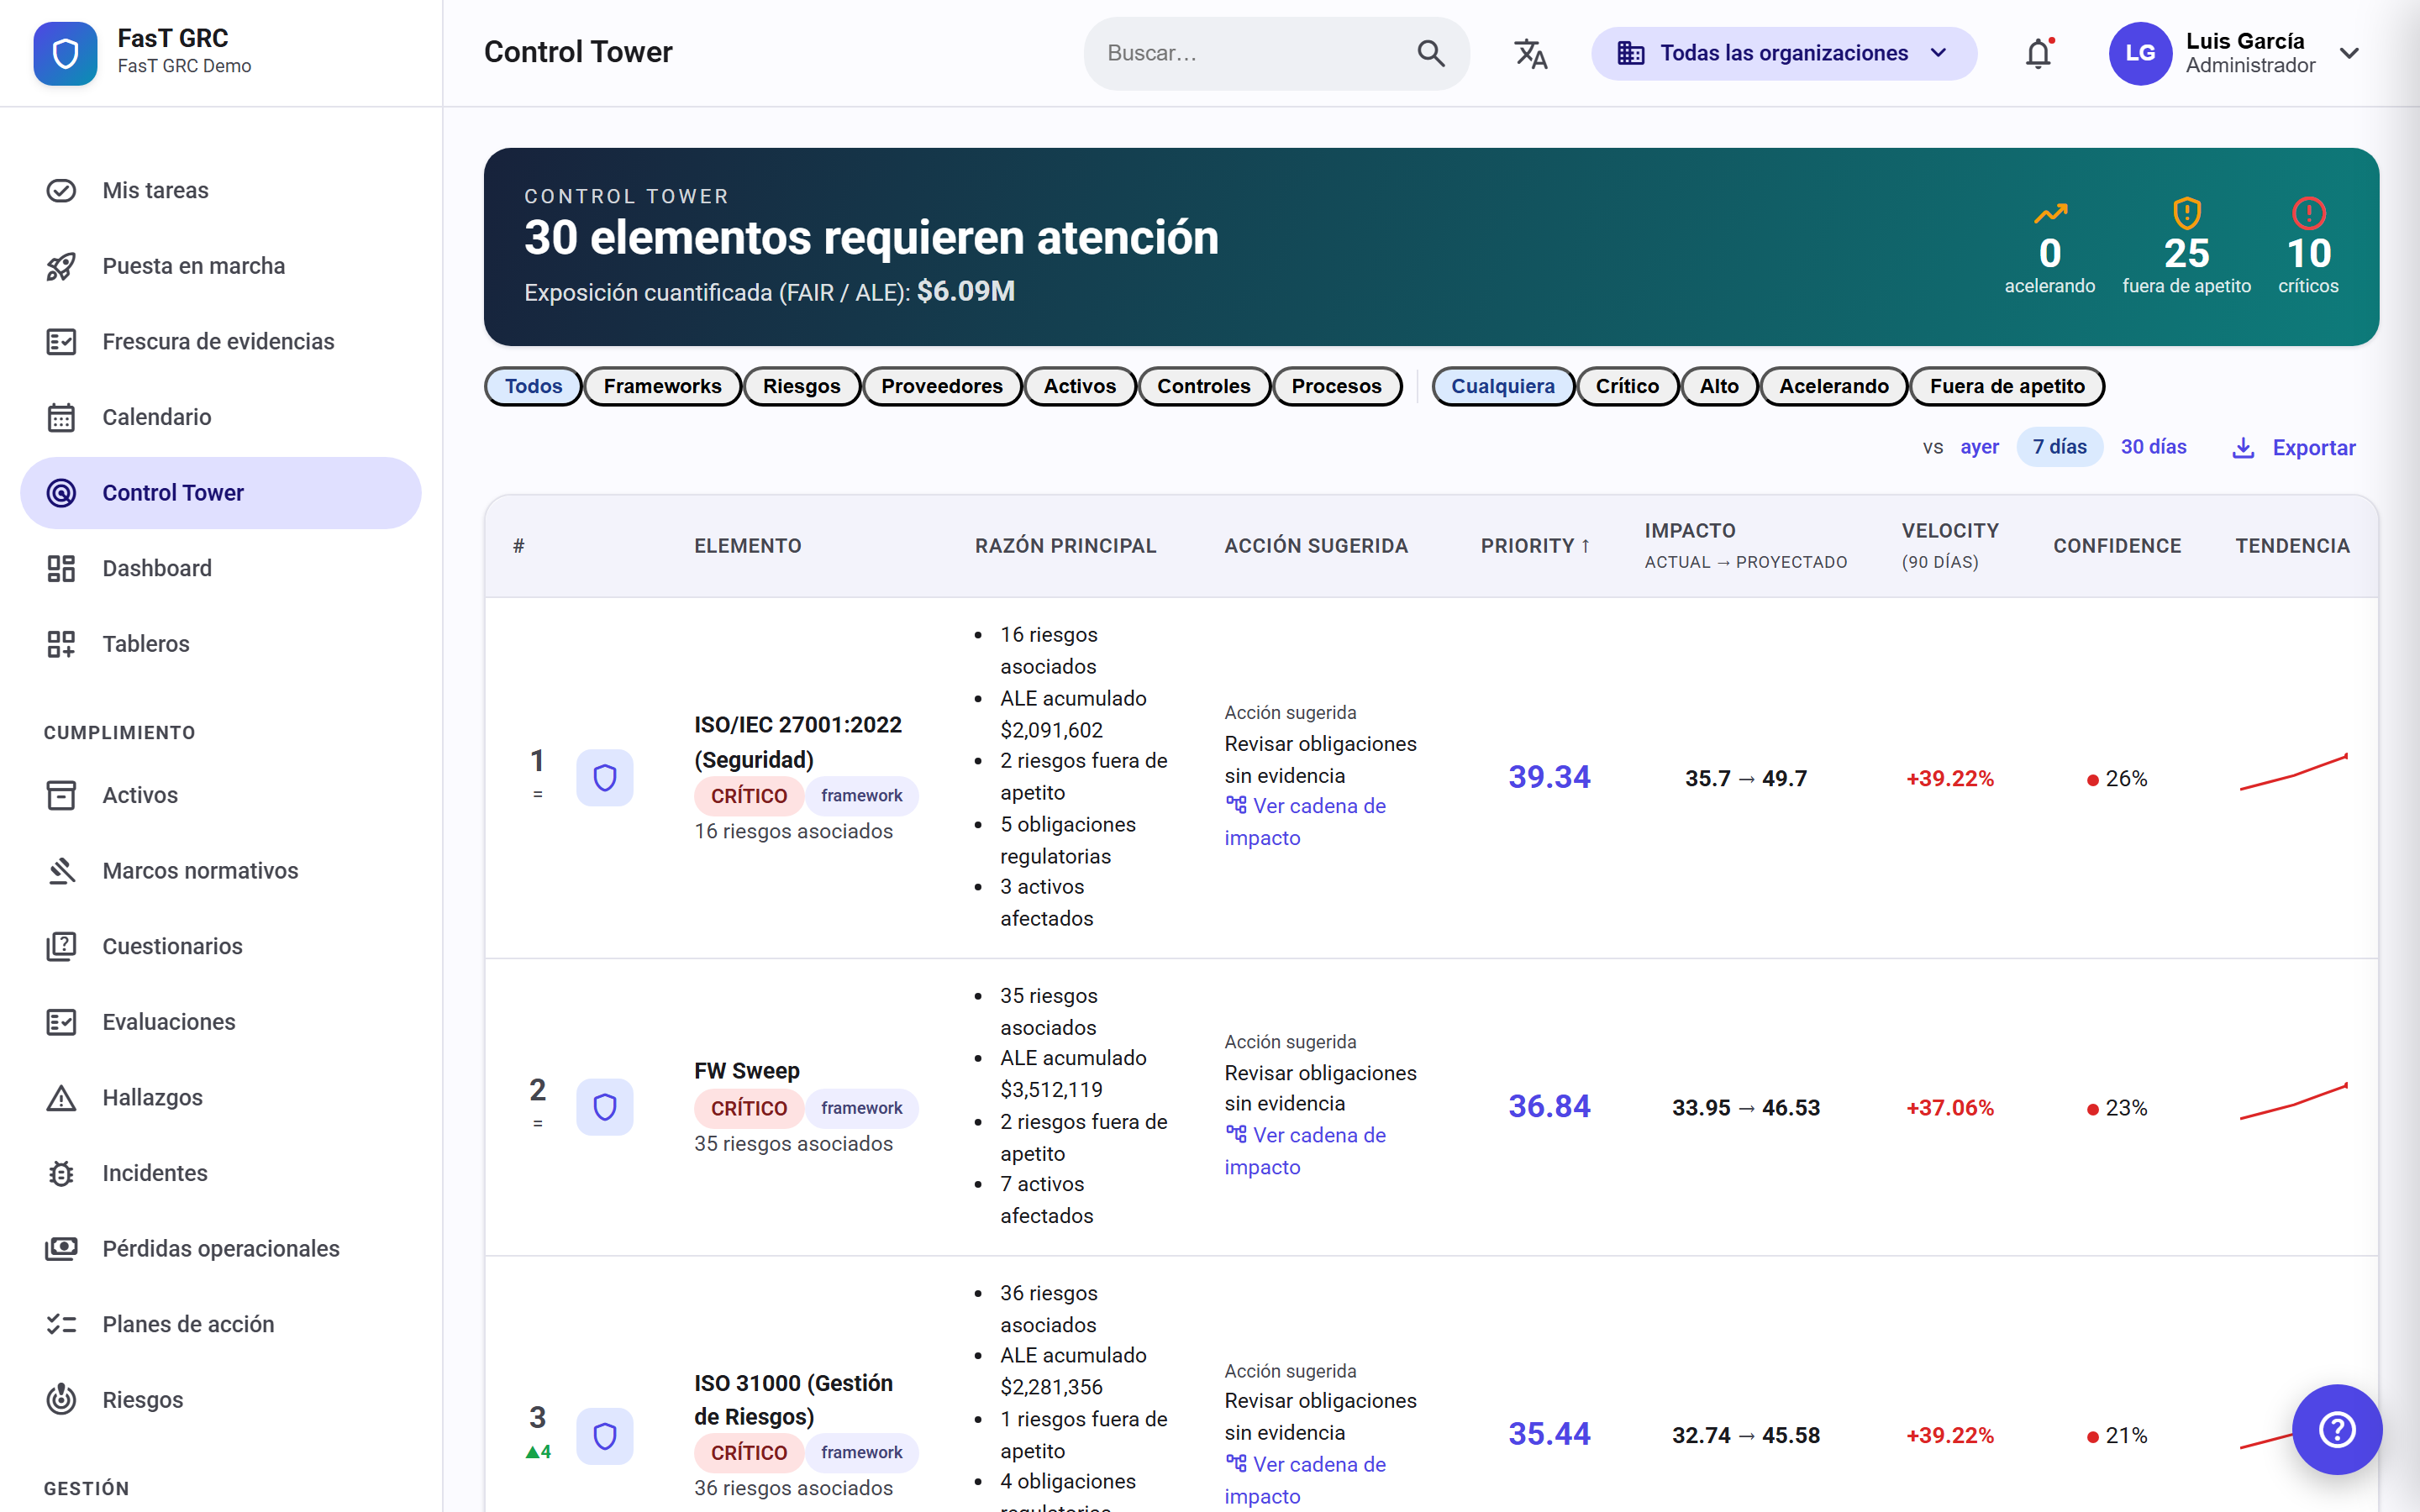Open Ver cadena de impacto for FW Sweep

pyautogui.click(x=1305, y=1151)
